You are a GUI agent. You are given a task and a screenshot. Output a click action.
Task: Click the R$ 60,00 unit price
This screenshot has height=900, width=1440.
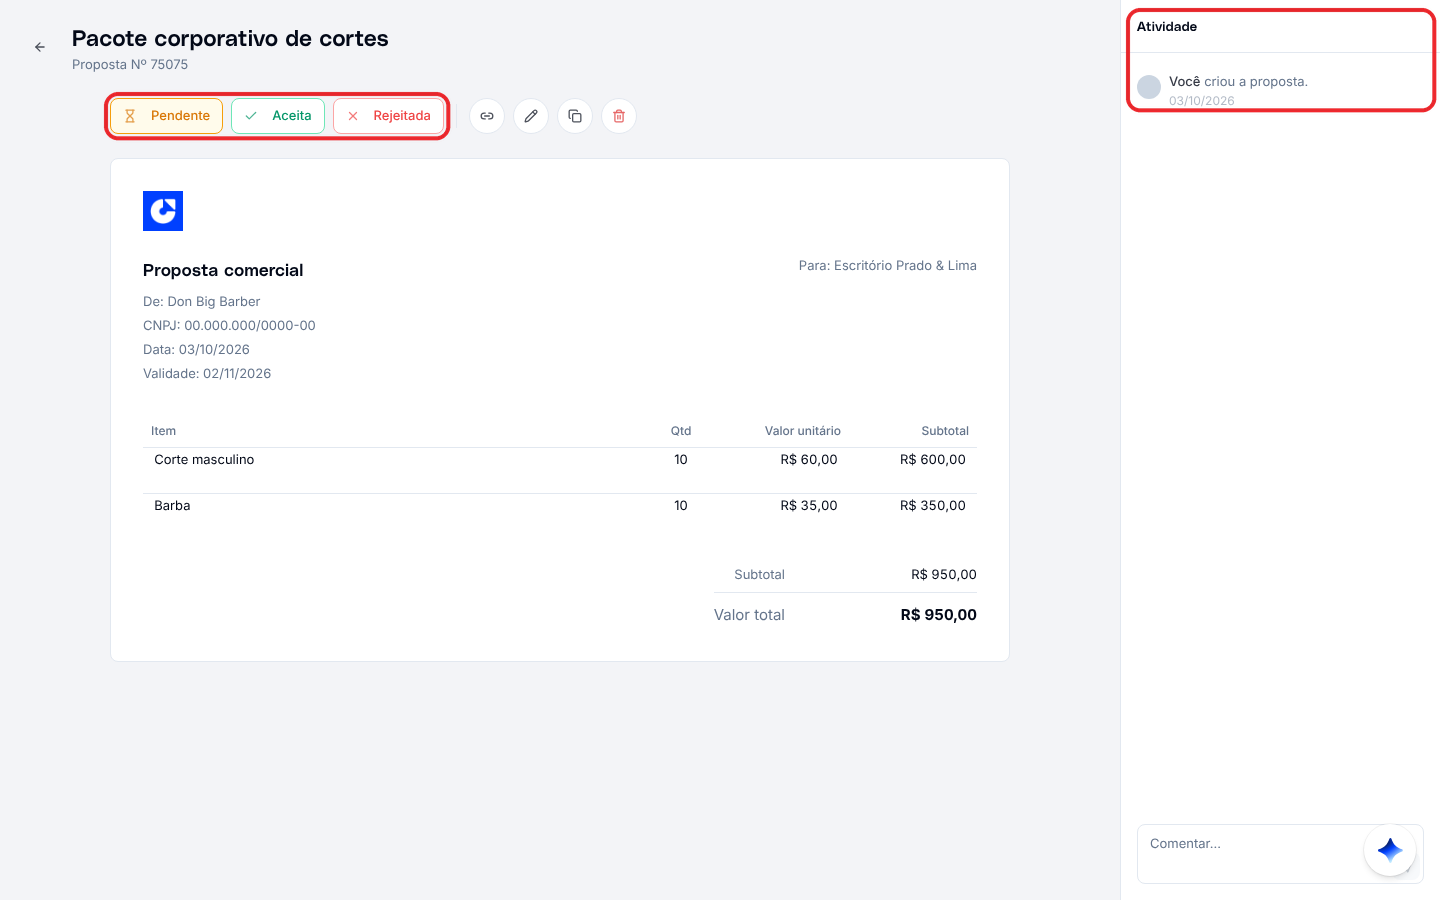[809, 460]
